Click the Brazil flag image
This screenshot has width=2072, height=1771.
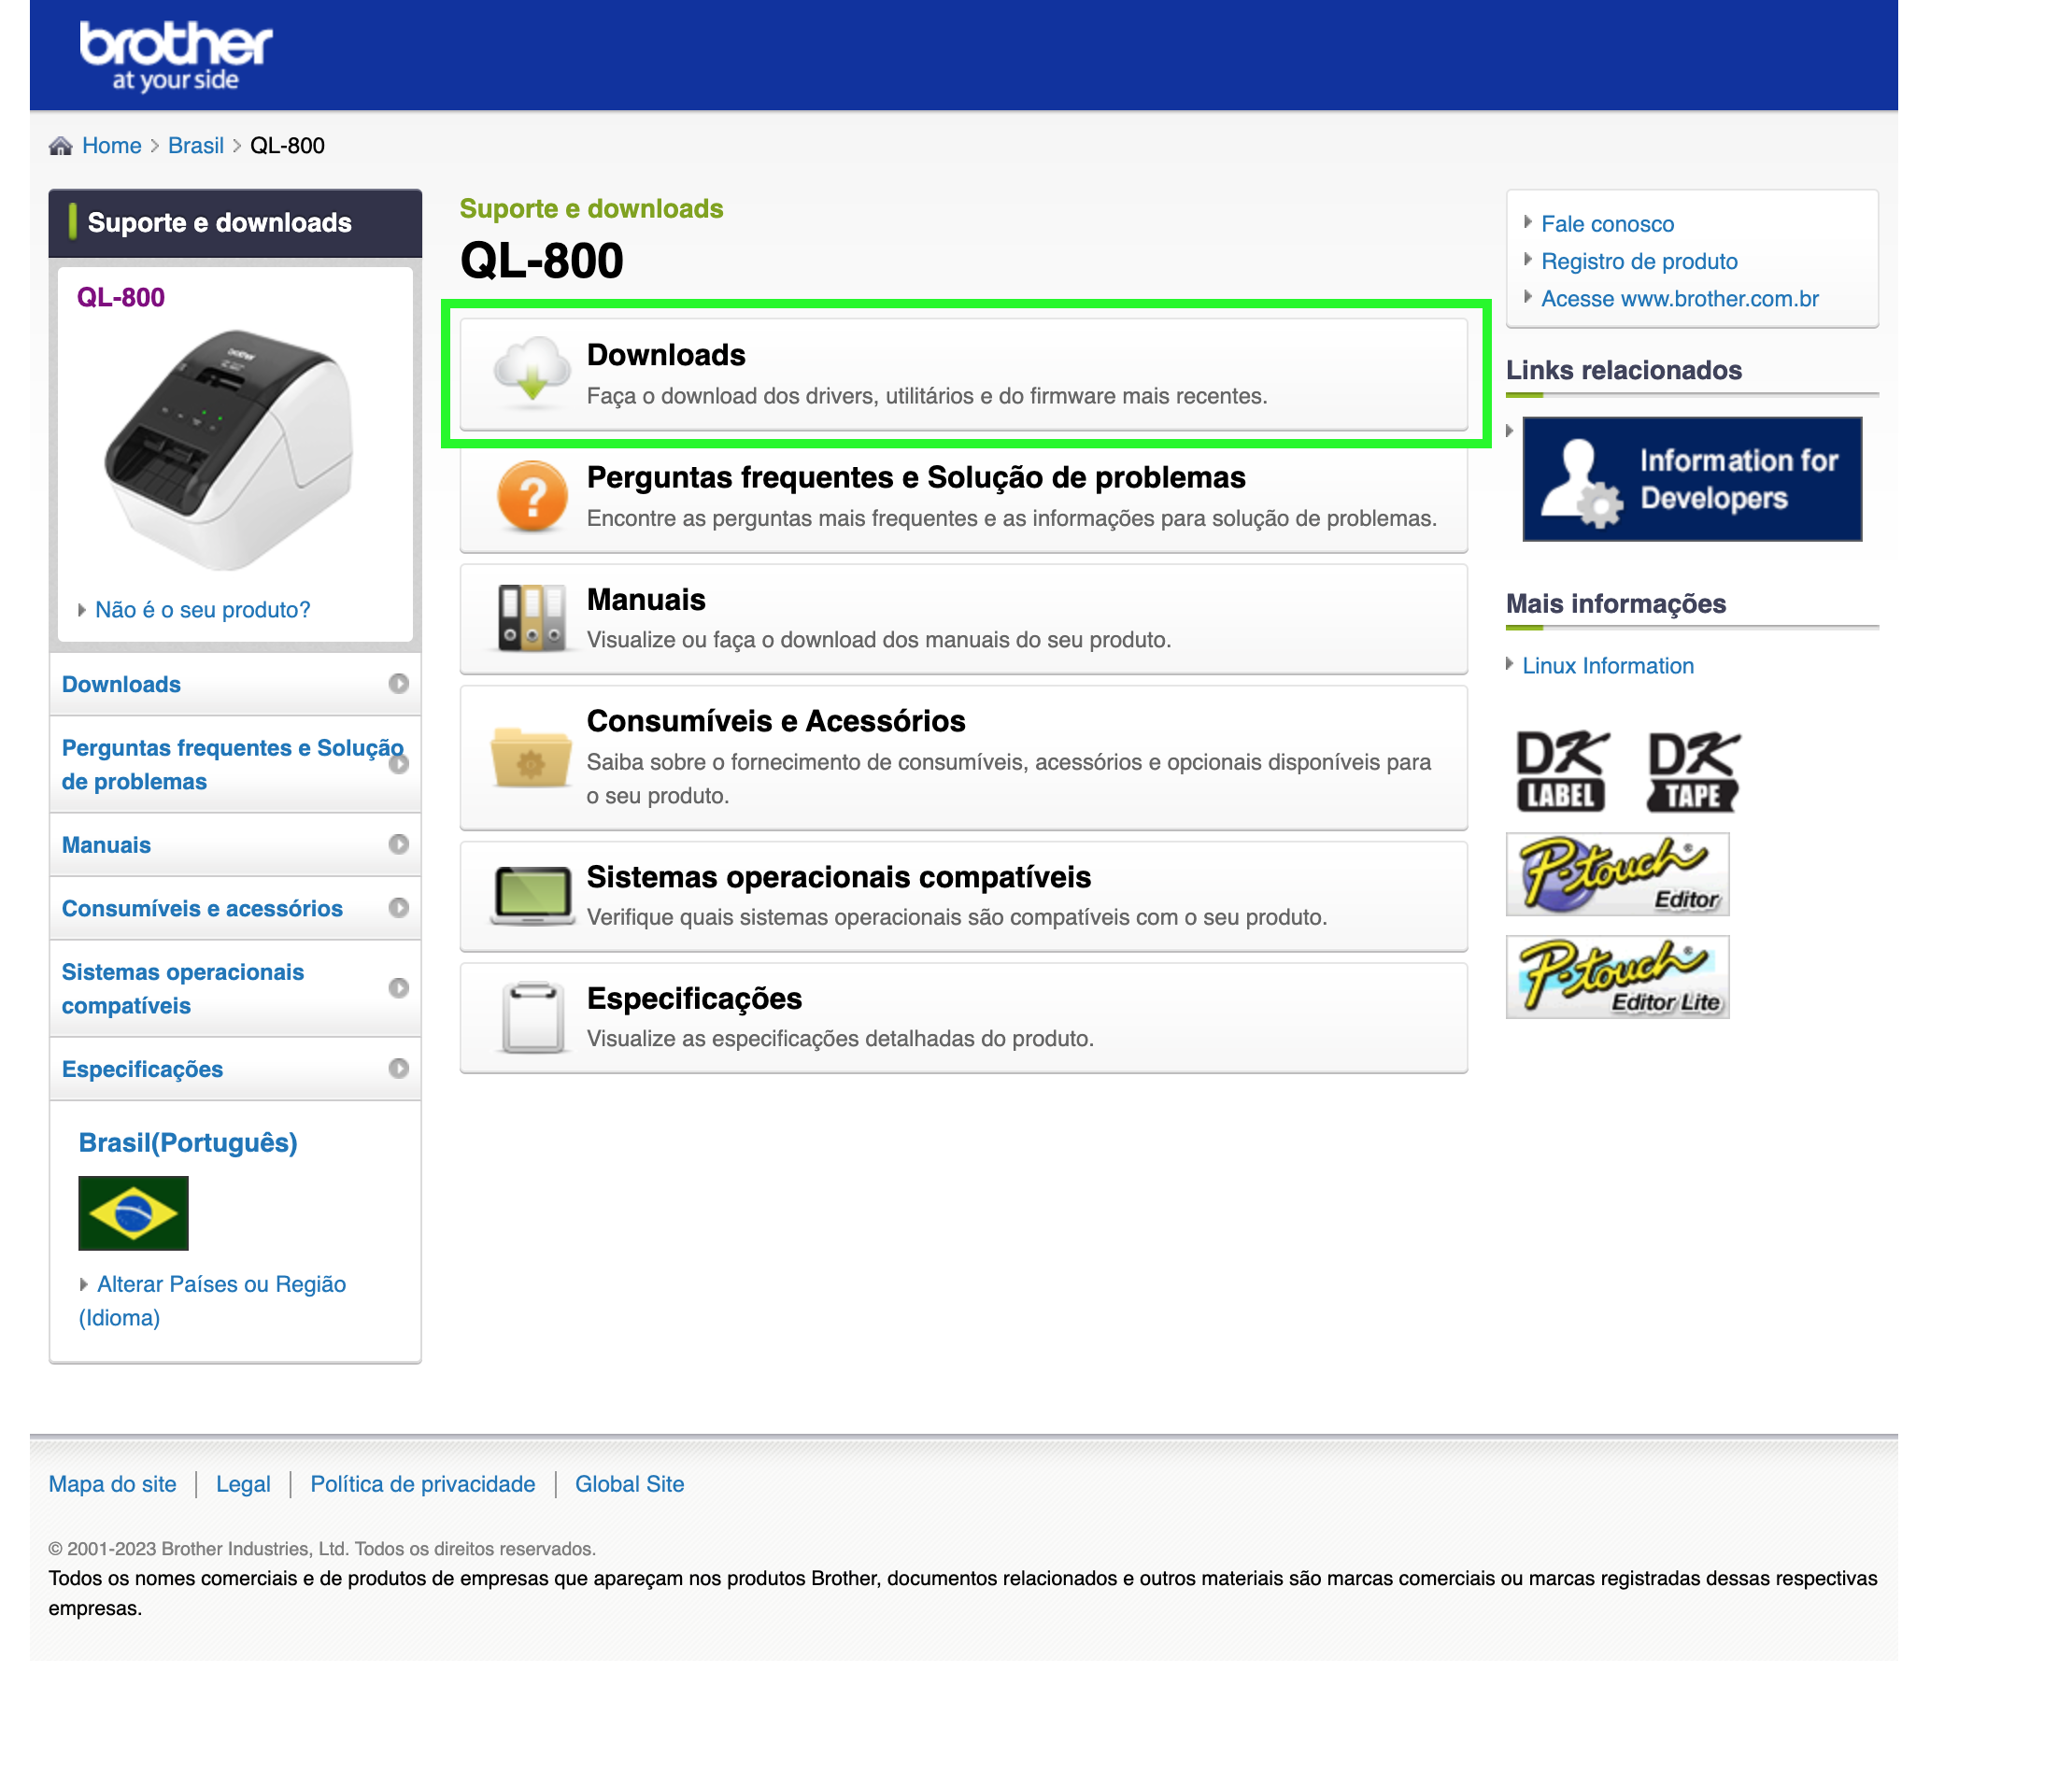tap(133, 1213)
